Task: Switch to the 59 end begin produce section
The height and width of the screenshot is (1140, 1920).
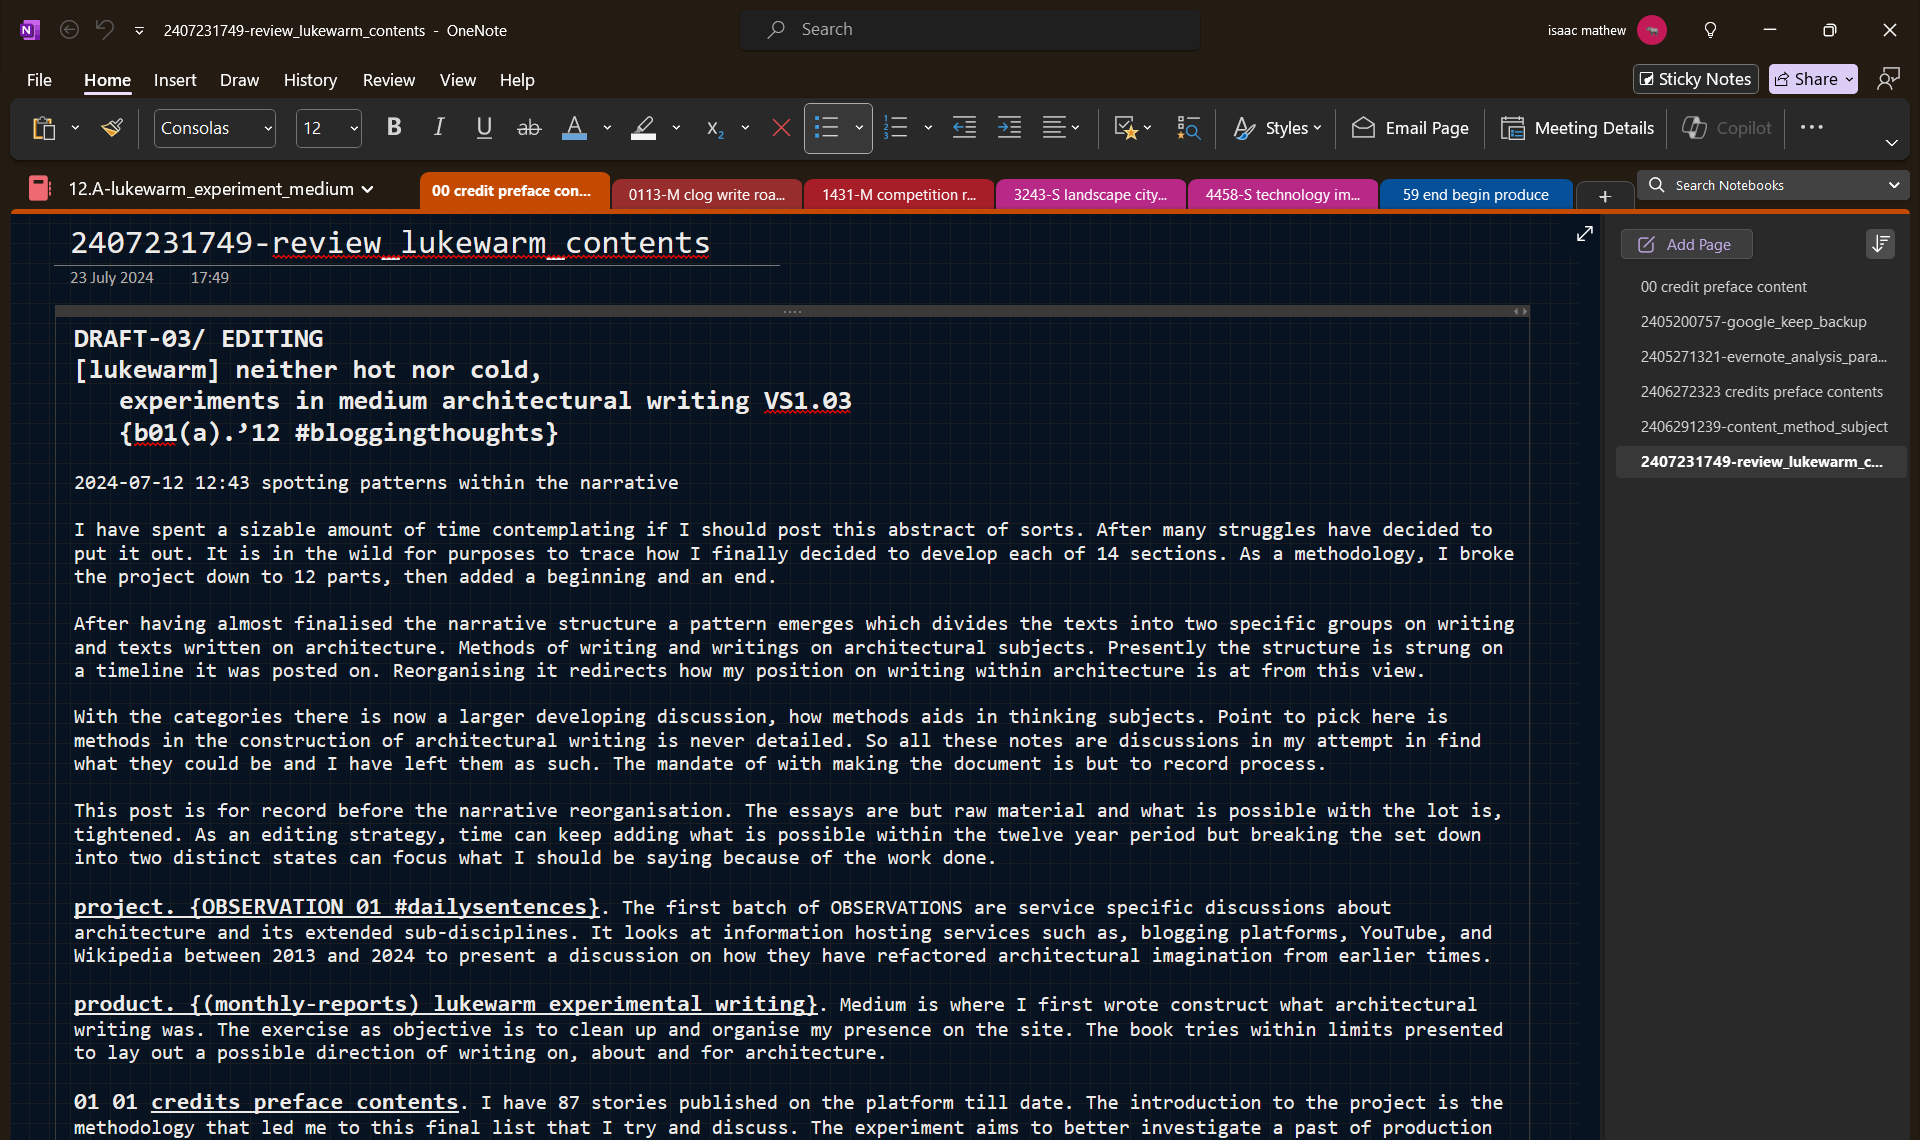Action: point(1475,195)
